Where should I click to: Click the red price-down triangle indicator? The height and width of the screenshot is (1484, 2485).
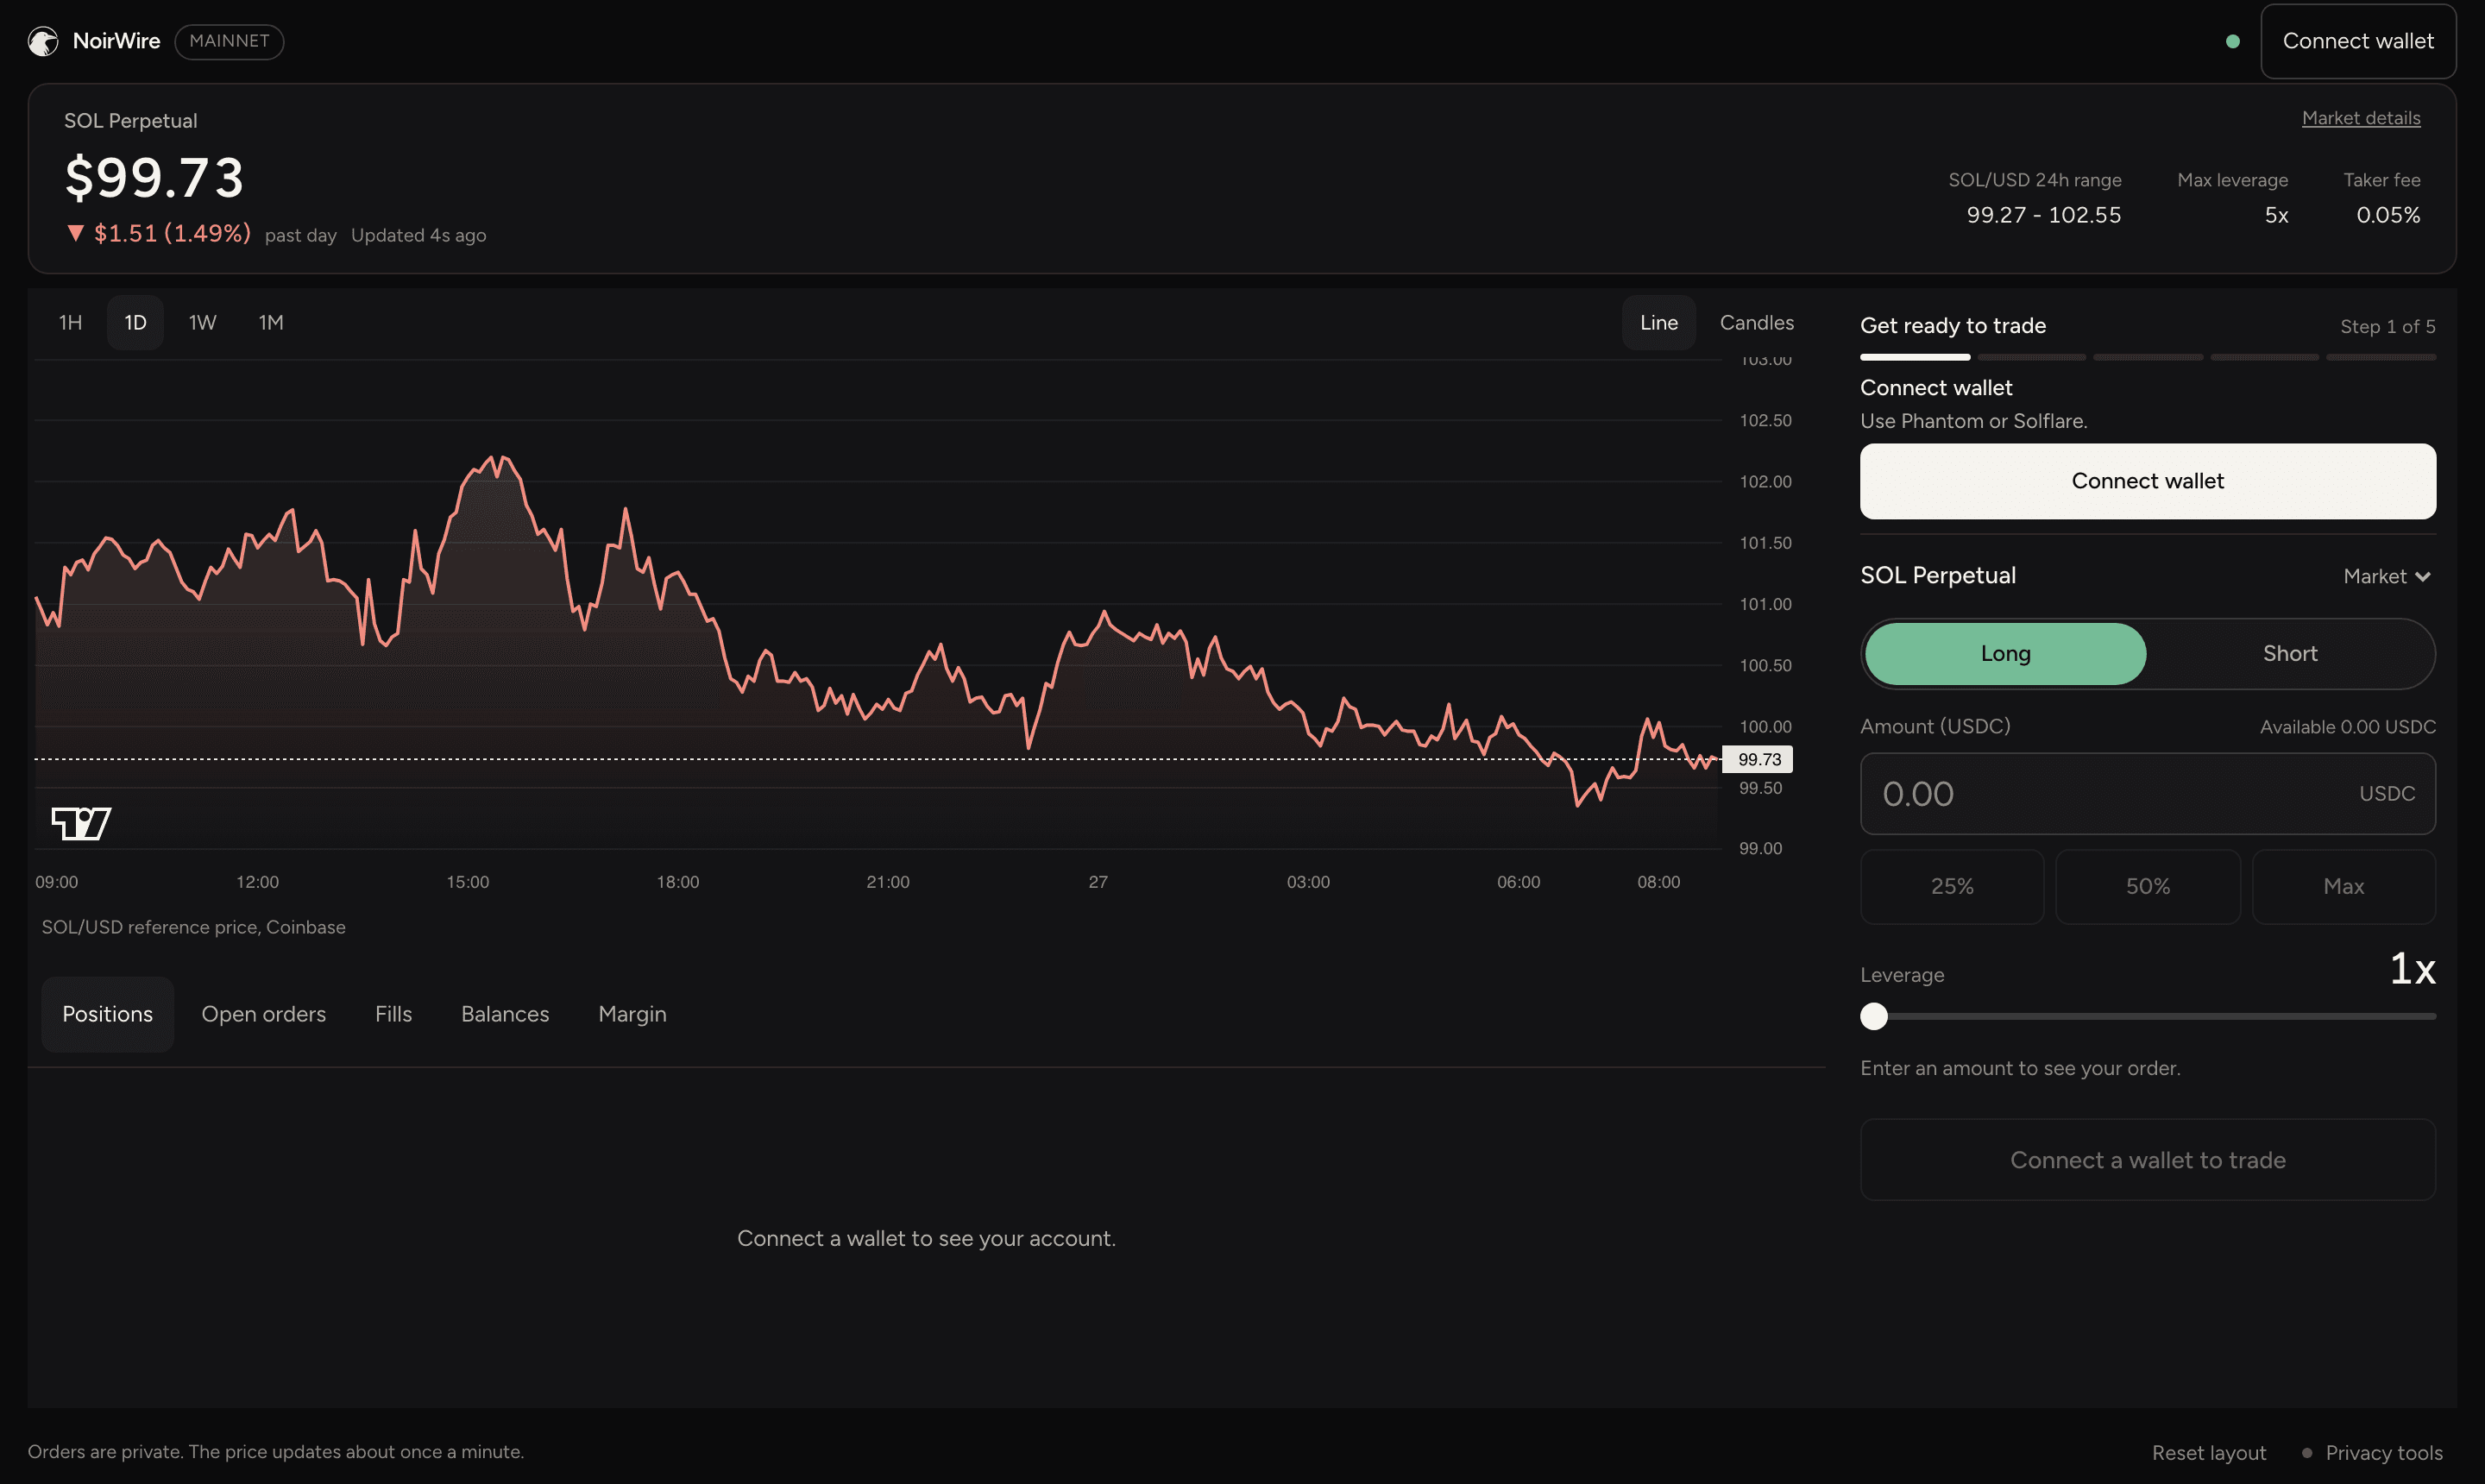click(x=75, y=233)
